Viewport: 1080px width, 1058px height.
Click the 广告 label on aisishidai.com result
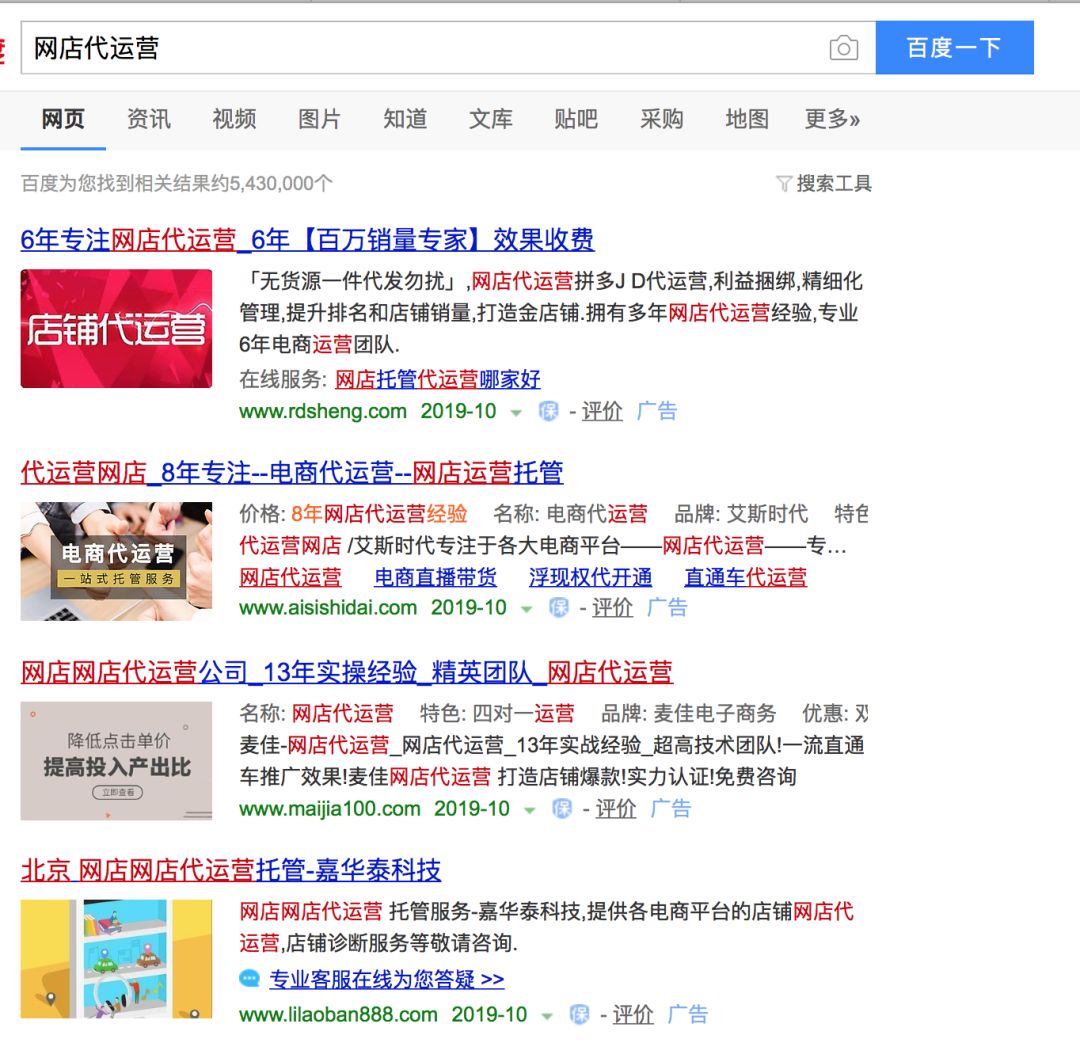click(667, 608)
